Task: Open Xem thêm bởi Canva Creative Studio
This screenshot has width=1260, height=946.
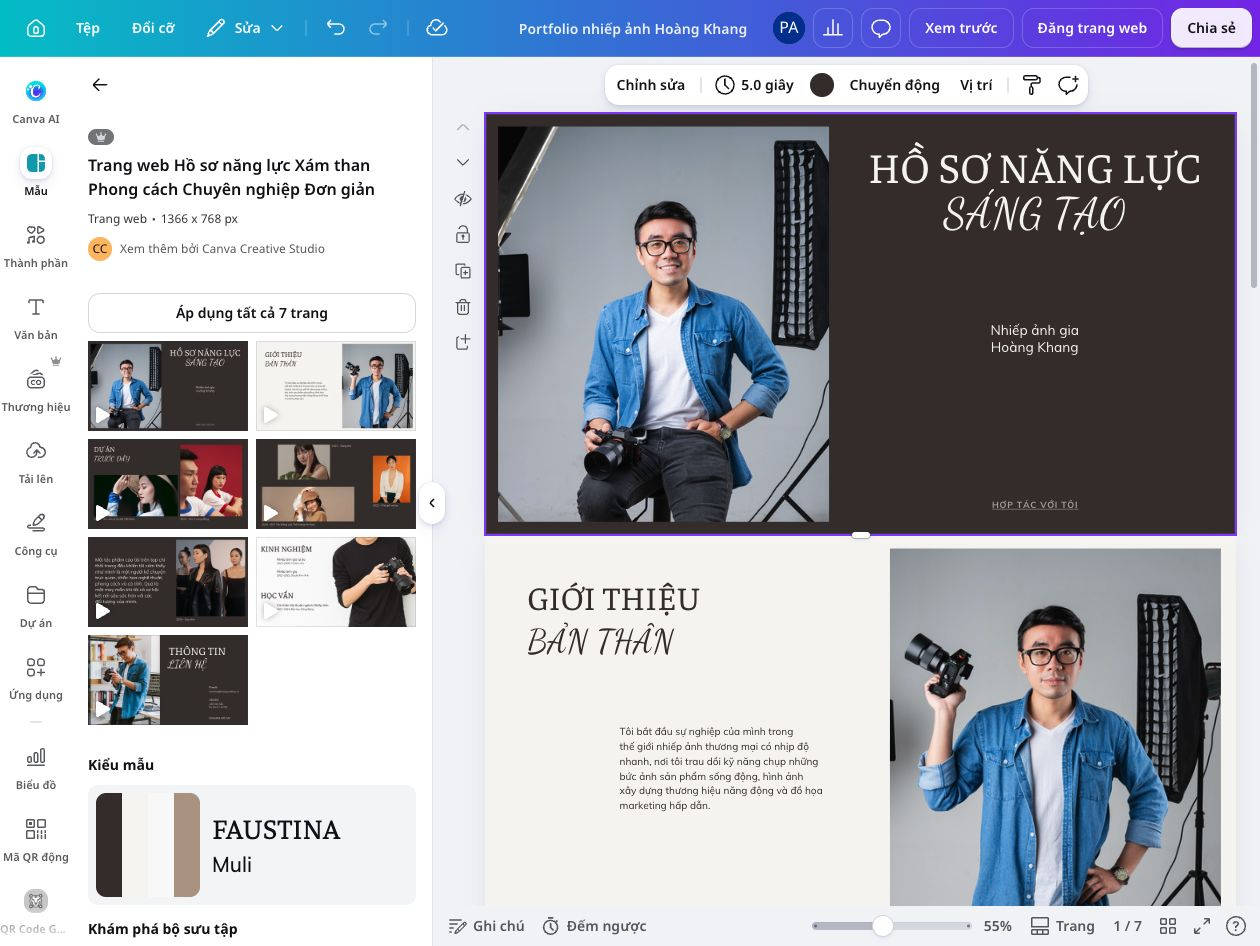Action: coord(222,249)
